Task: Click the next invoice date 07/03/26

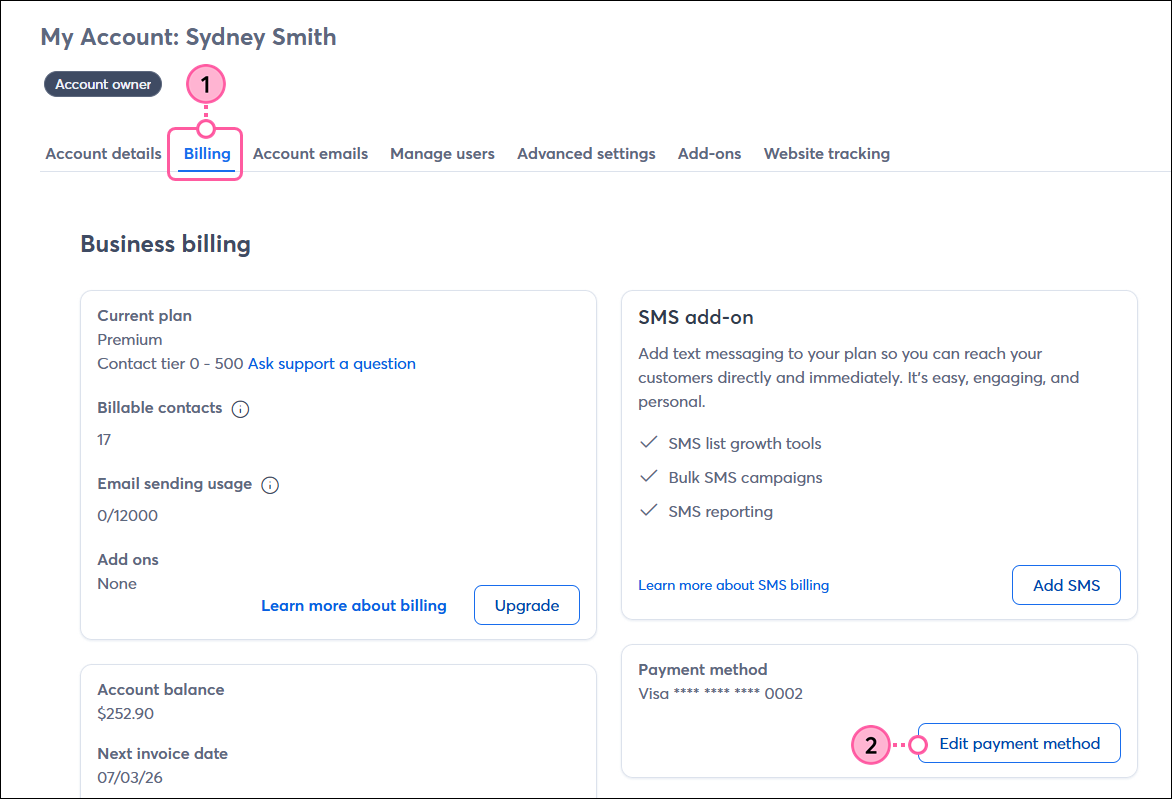Action: [130, 778]
